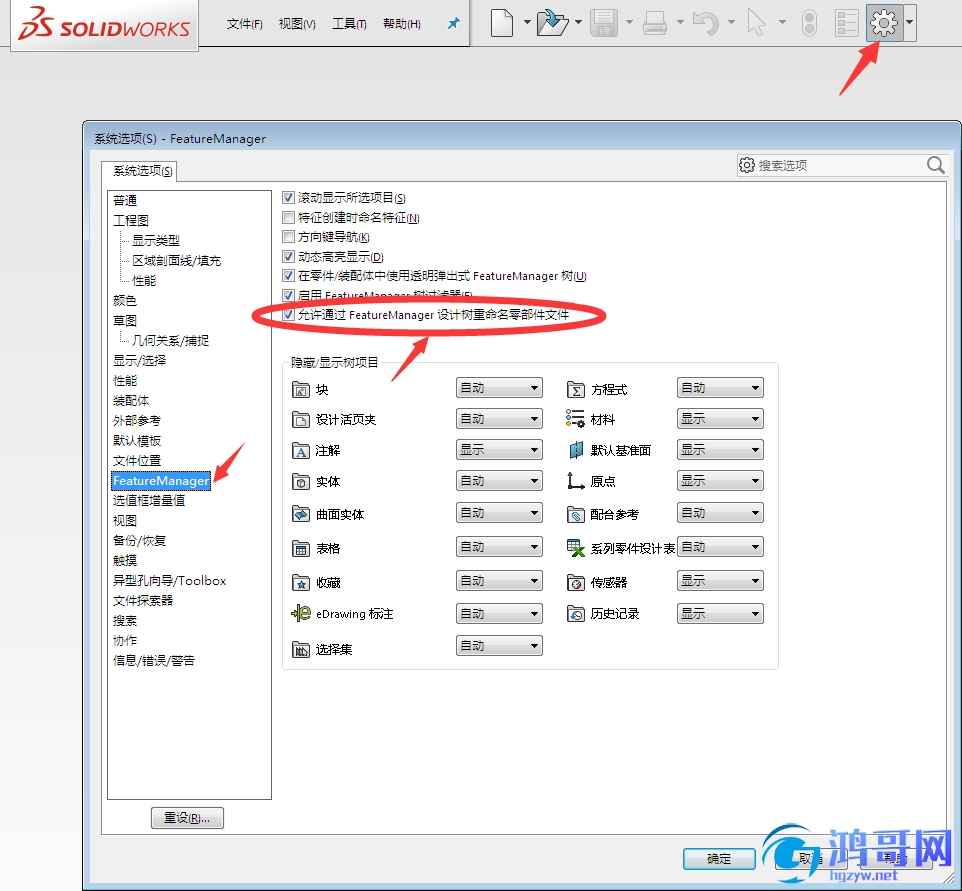
Task: Click the 选择集 selection sets icon
Action: click(x=301, y=649)
